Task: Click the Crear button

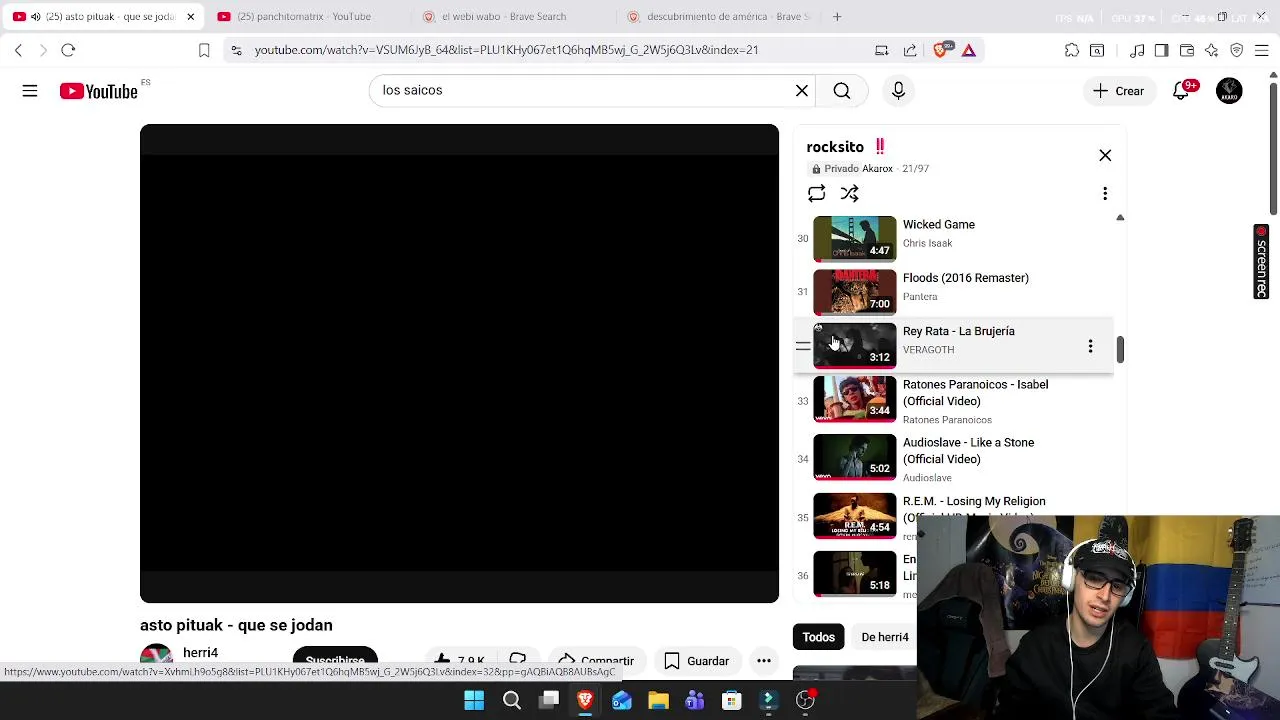Action: pos(1119,91)
